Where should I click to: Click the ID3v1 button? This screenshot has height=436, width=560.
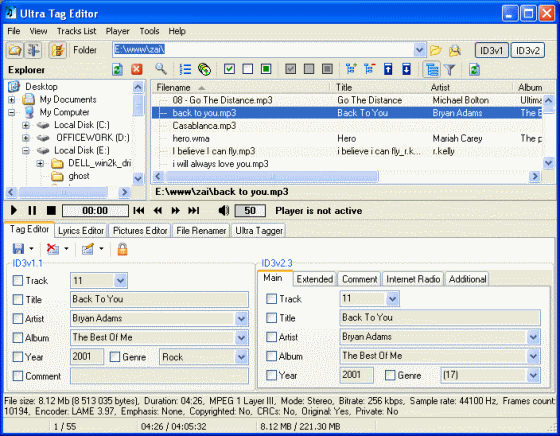point(491,50)
